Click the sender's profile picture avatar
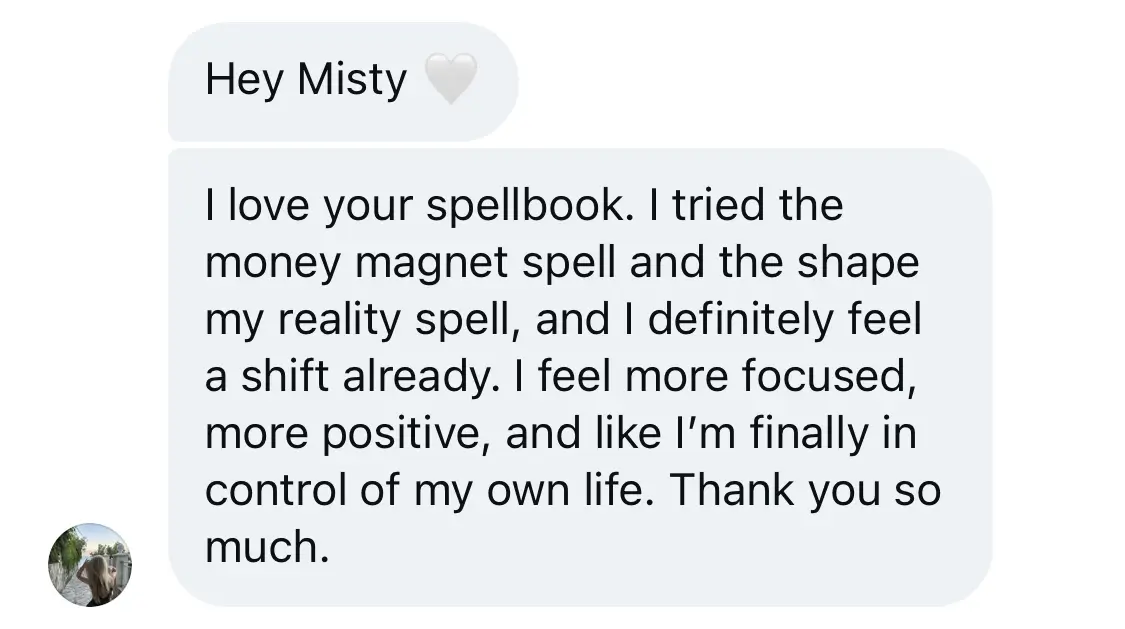The height and width of the screenshot is (629, 1125). click(90, 565)
